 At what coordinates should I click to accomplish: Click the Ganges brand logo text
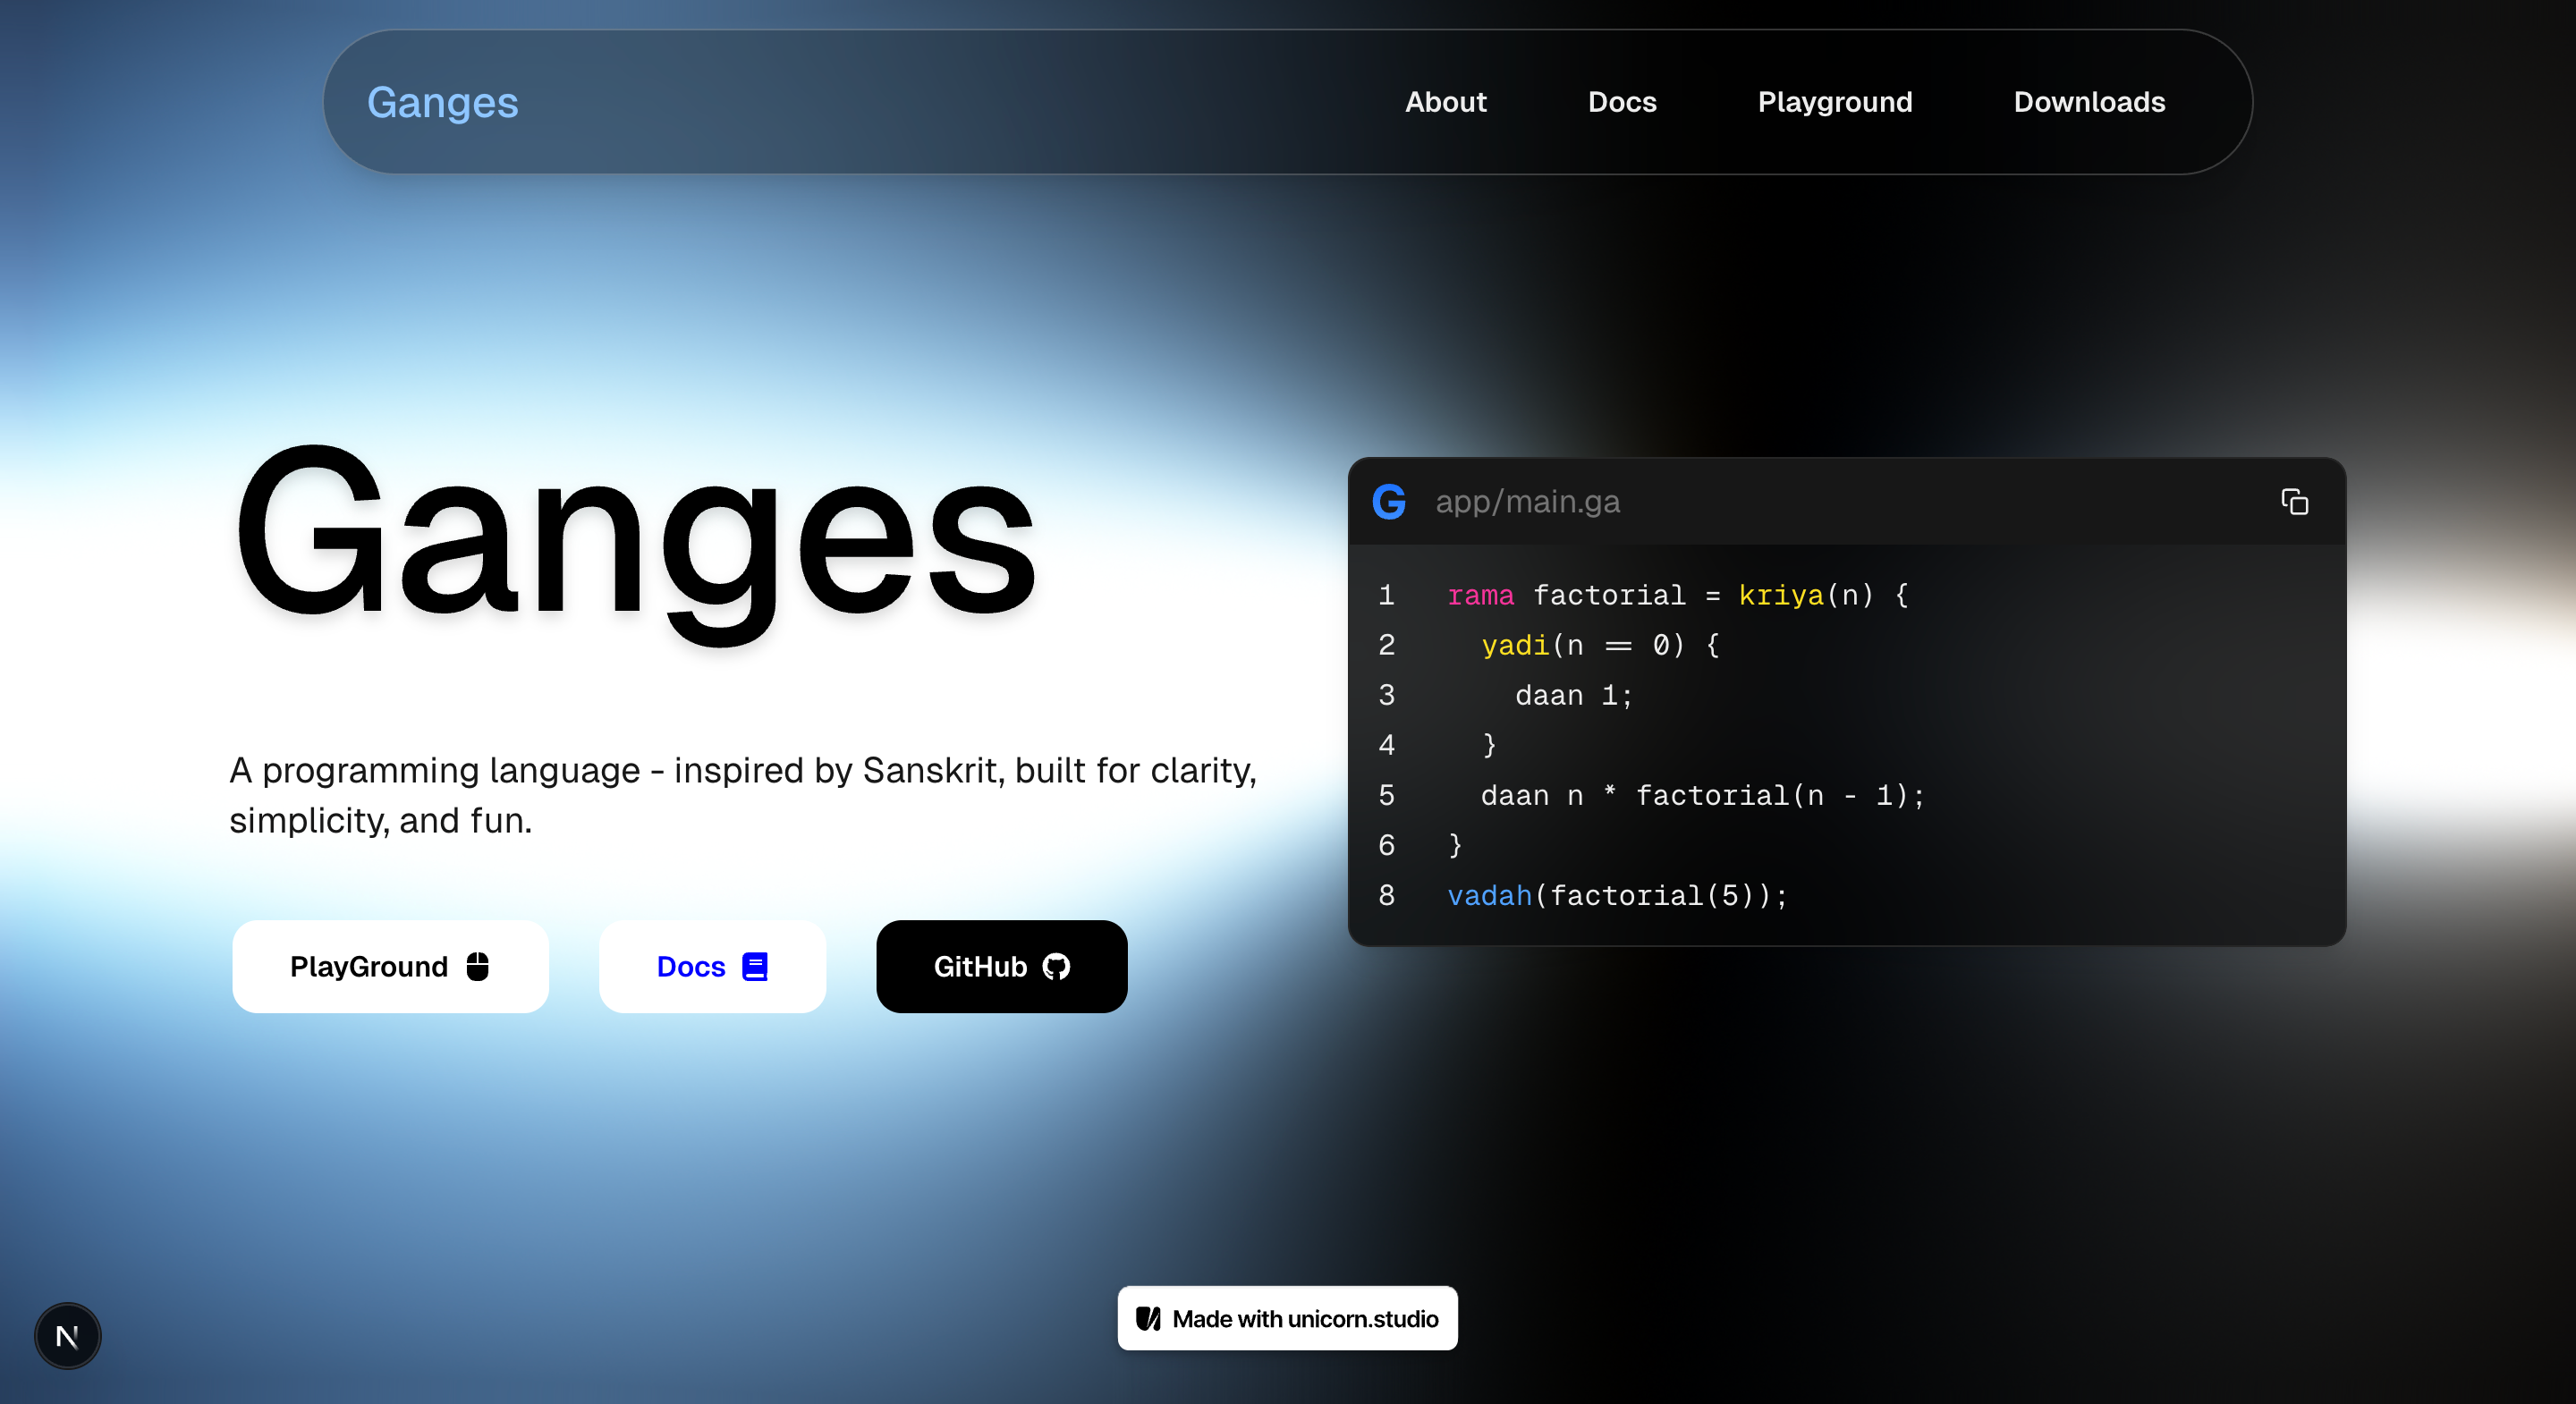(x=442, y=102)
